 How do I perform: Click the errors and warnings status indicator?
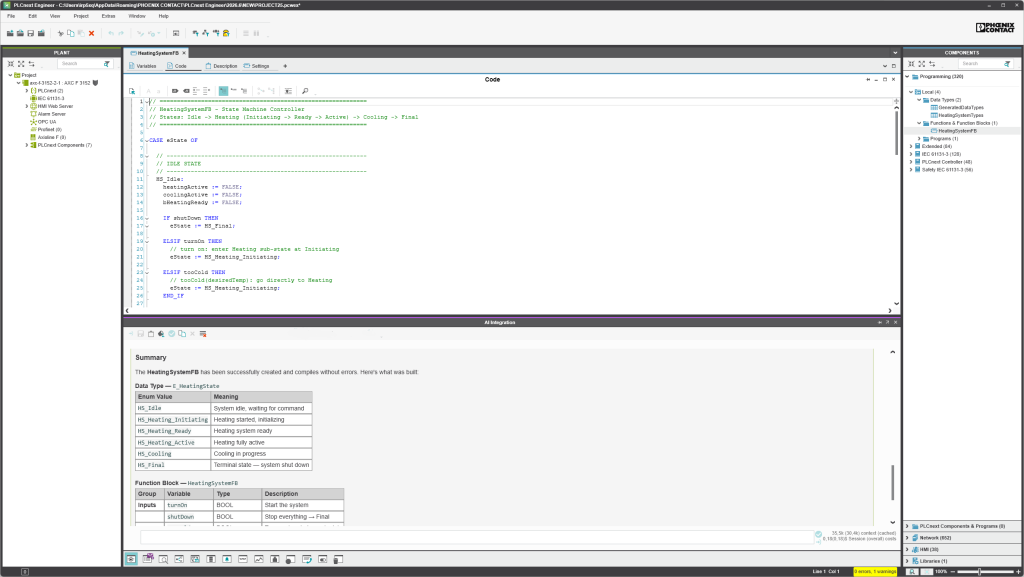point(875,572)
